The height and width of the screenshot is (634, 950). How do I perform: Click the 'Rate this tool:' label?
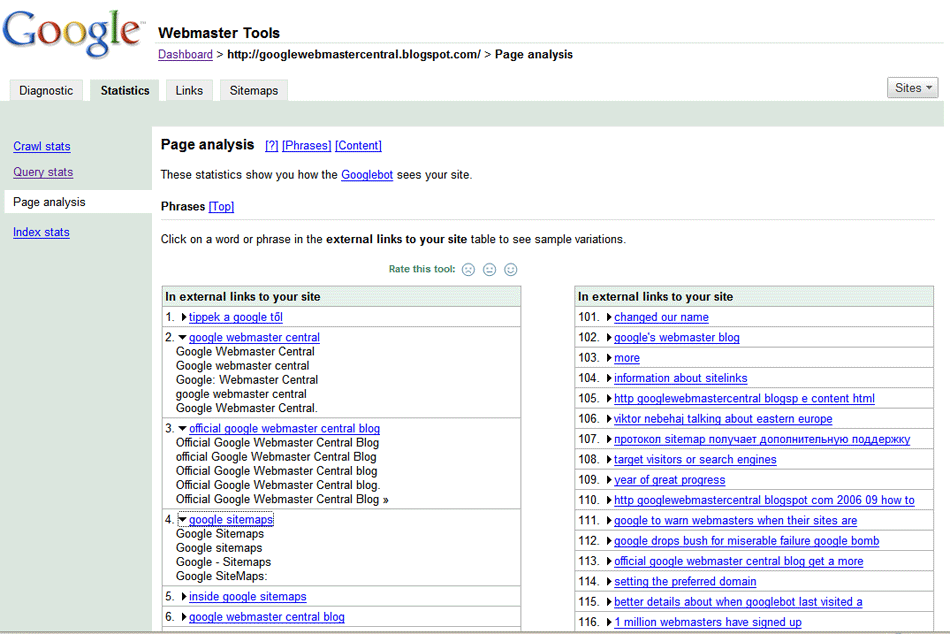pos(422,269)
